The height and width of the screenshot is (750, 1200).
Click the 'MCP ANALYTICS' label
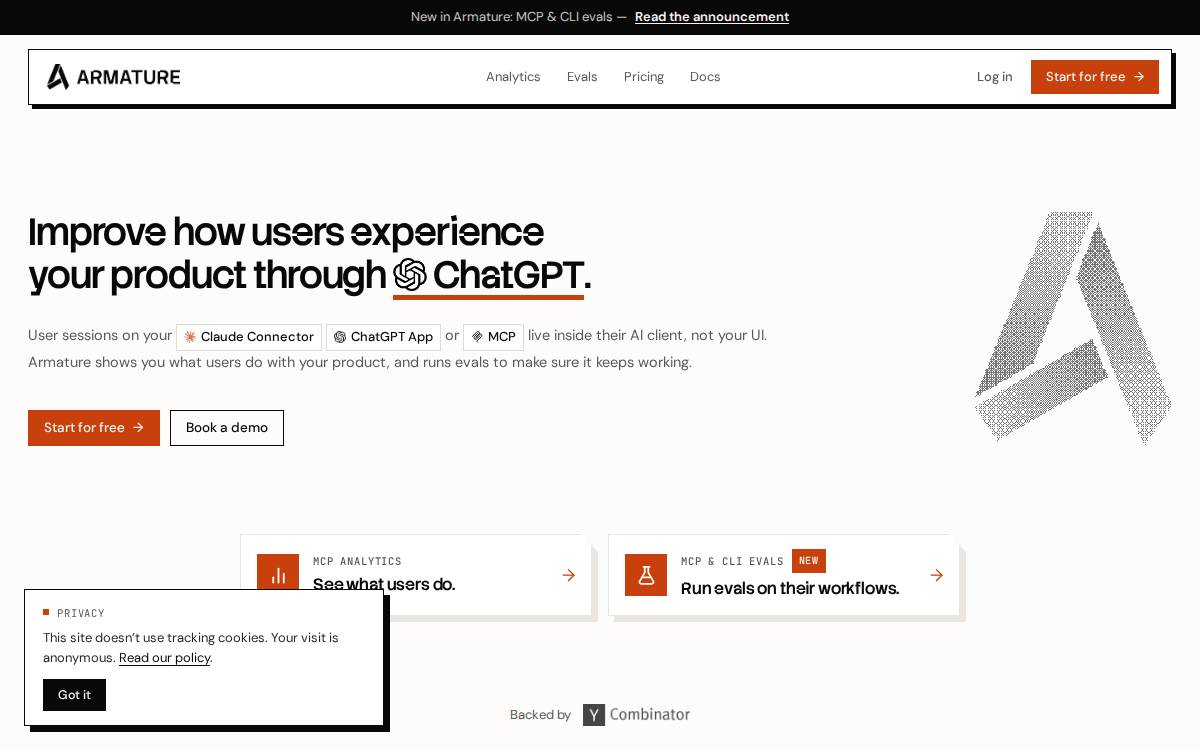coord(357,562)
